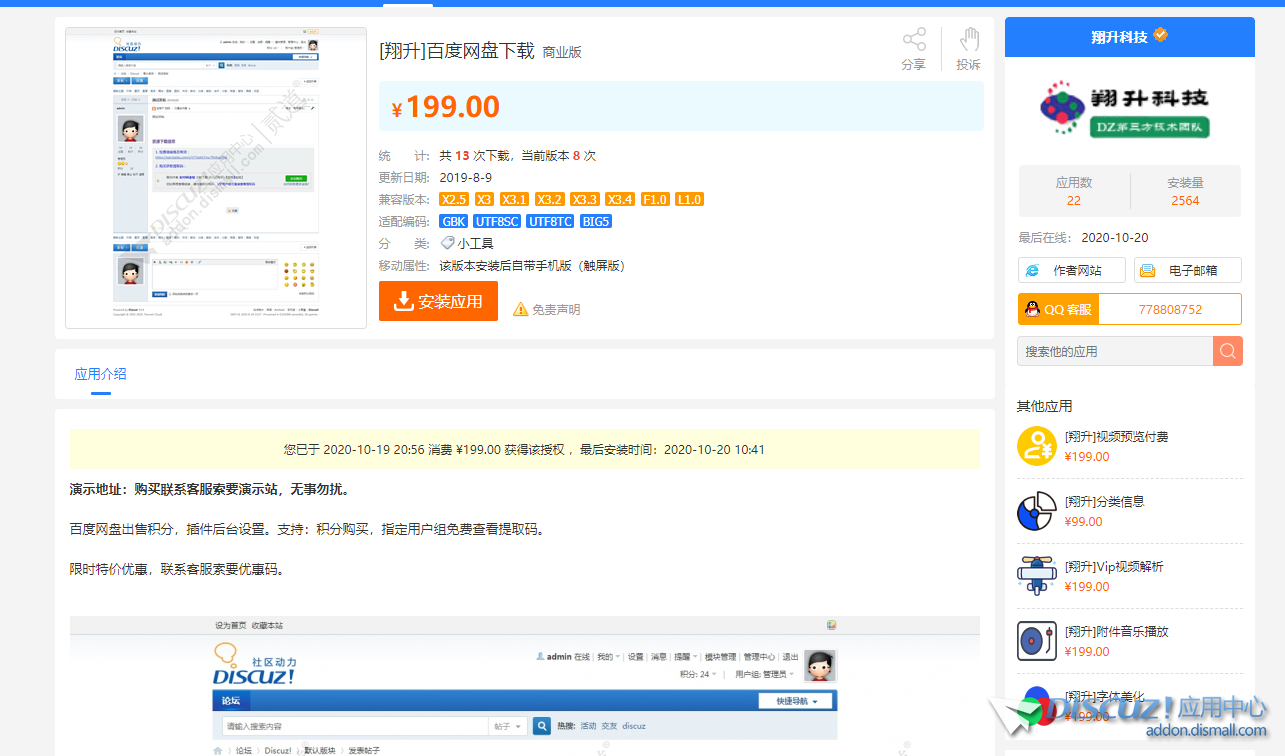Focus the 搜索他的应用 search field

(1116, 351)
